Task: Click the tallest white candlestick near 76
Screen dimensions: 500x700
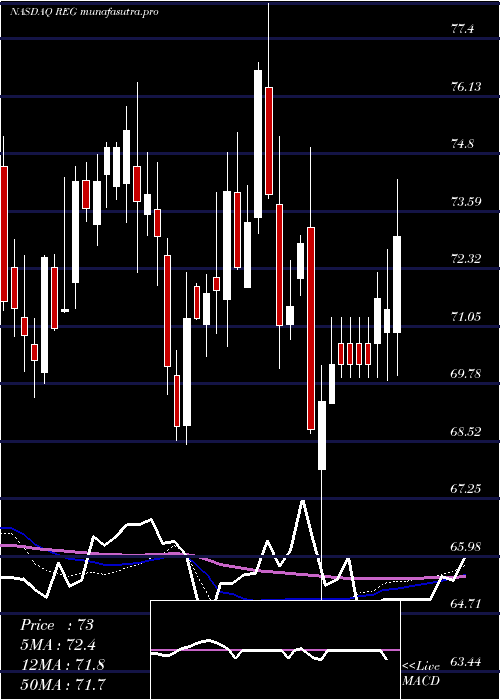Action: click(258, 144)
